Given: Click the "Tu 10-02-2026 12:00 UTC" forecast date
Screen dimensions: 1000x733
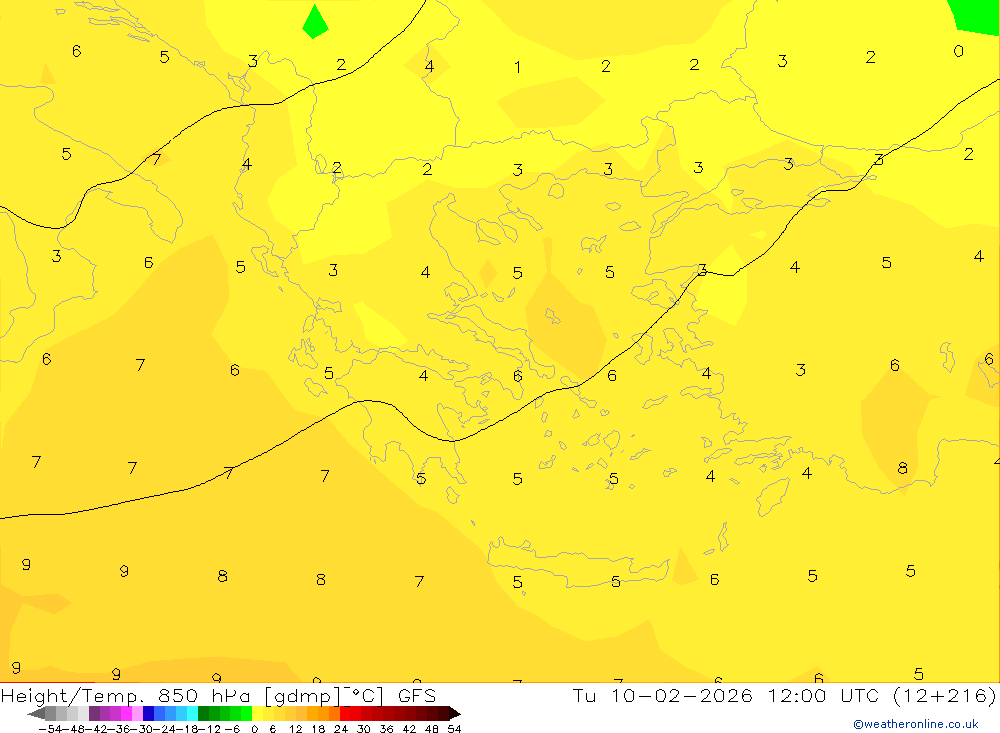Looking at the screenshot, I should 725,695.
